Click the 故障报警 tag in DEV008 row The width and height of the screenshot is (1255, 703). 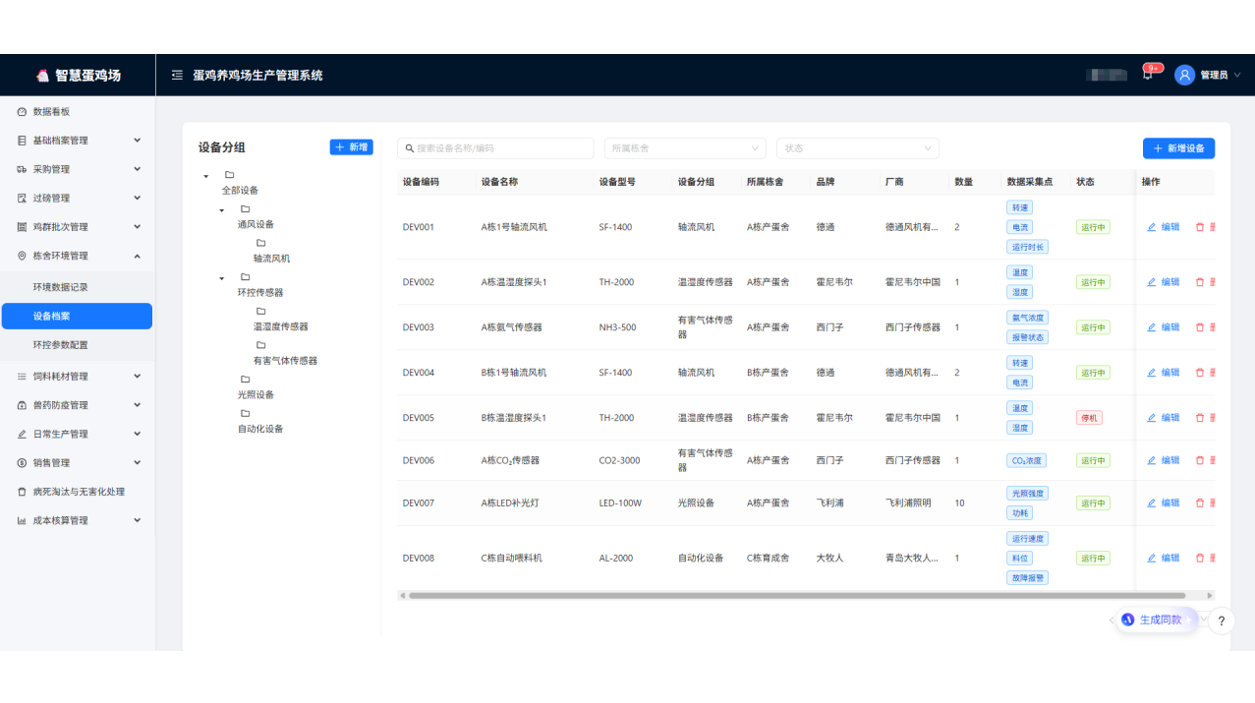[x=1027, y=578]
